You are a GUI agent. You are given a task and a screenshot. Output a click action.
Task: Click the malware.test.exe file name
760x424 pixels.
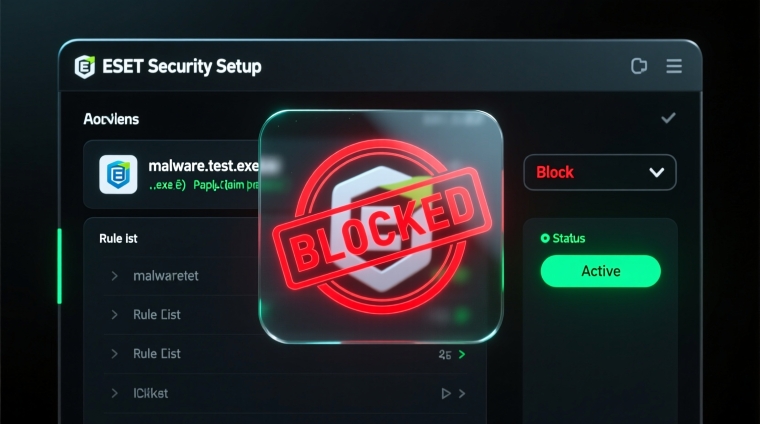click(x=201, y=165)
